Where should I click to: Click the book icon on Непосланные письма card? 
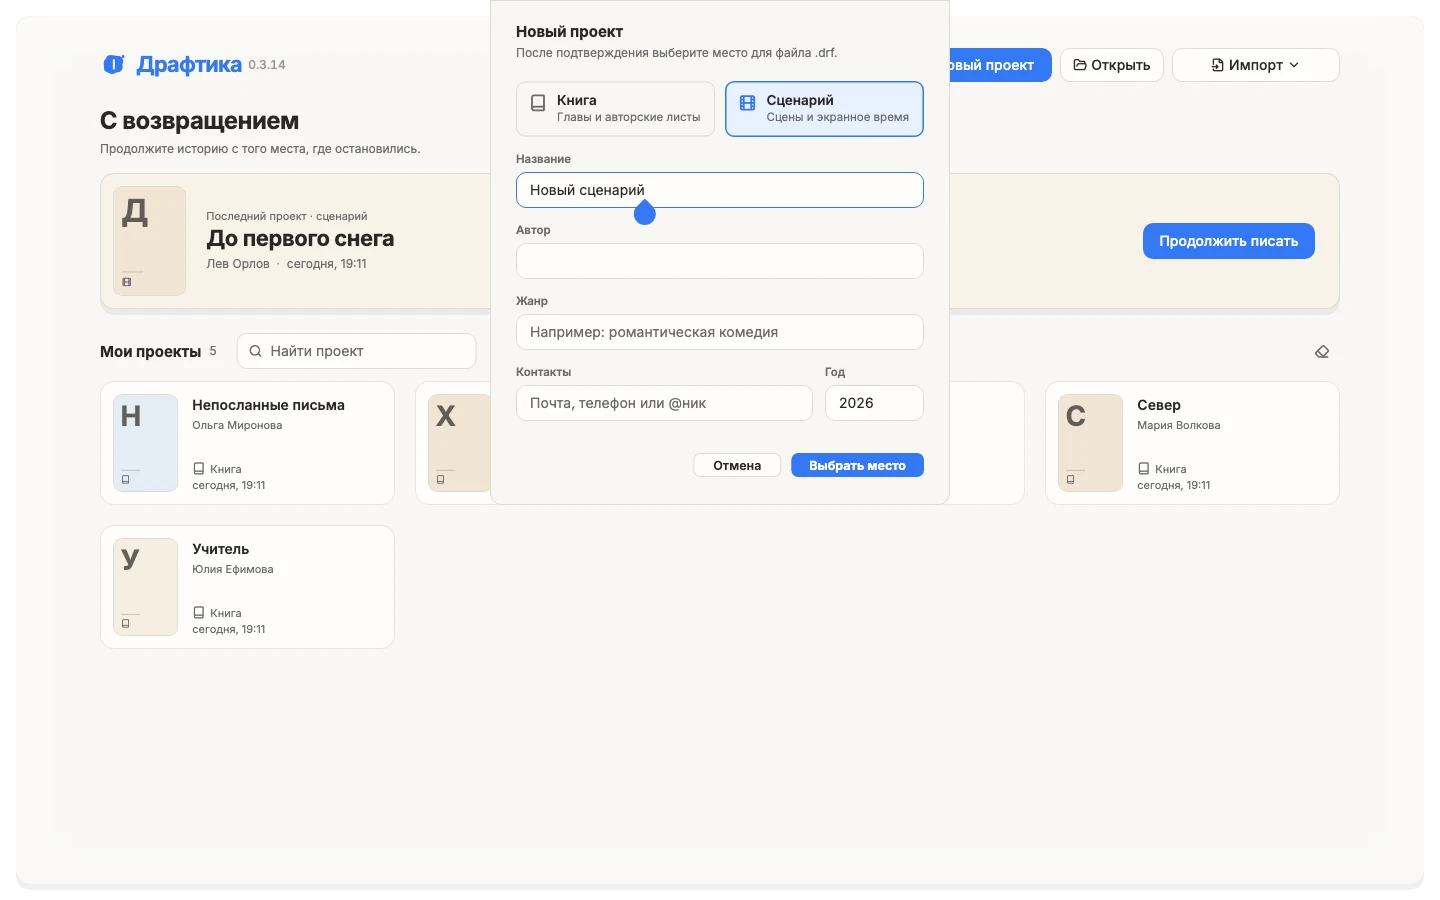tap(198, 469)
